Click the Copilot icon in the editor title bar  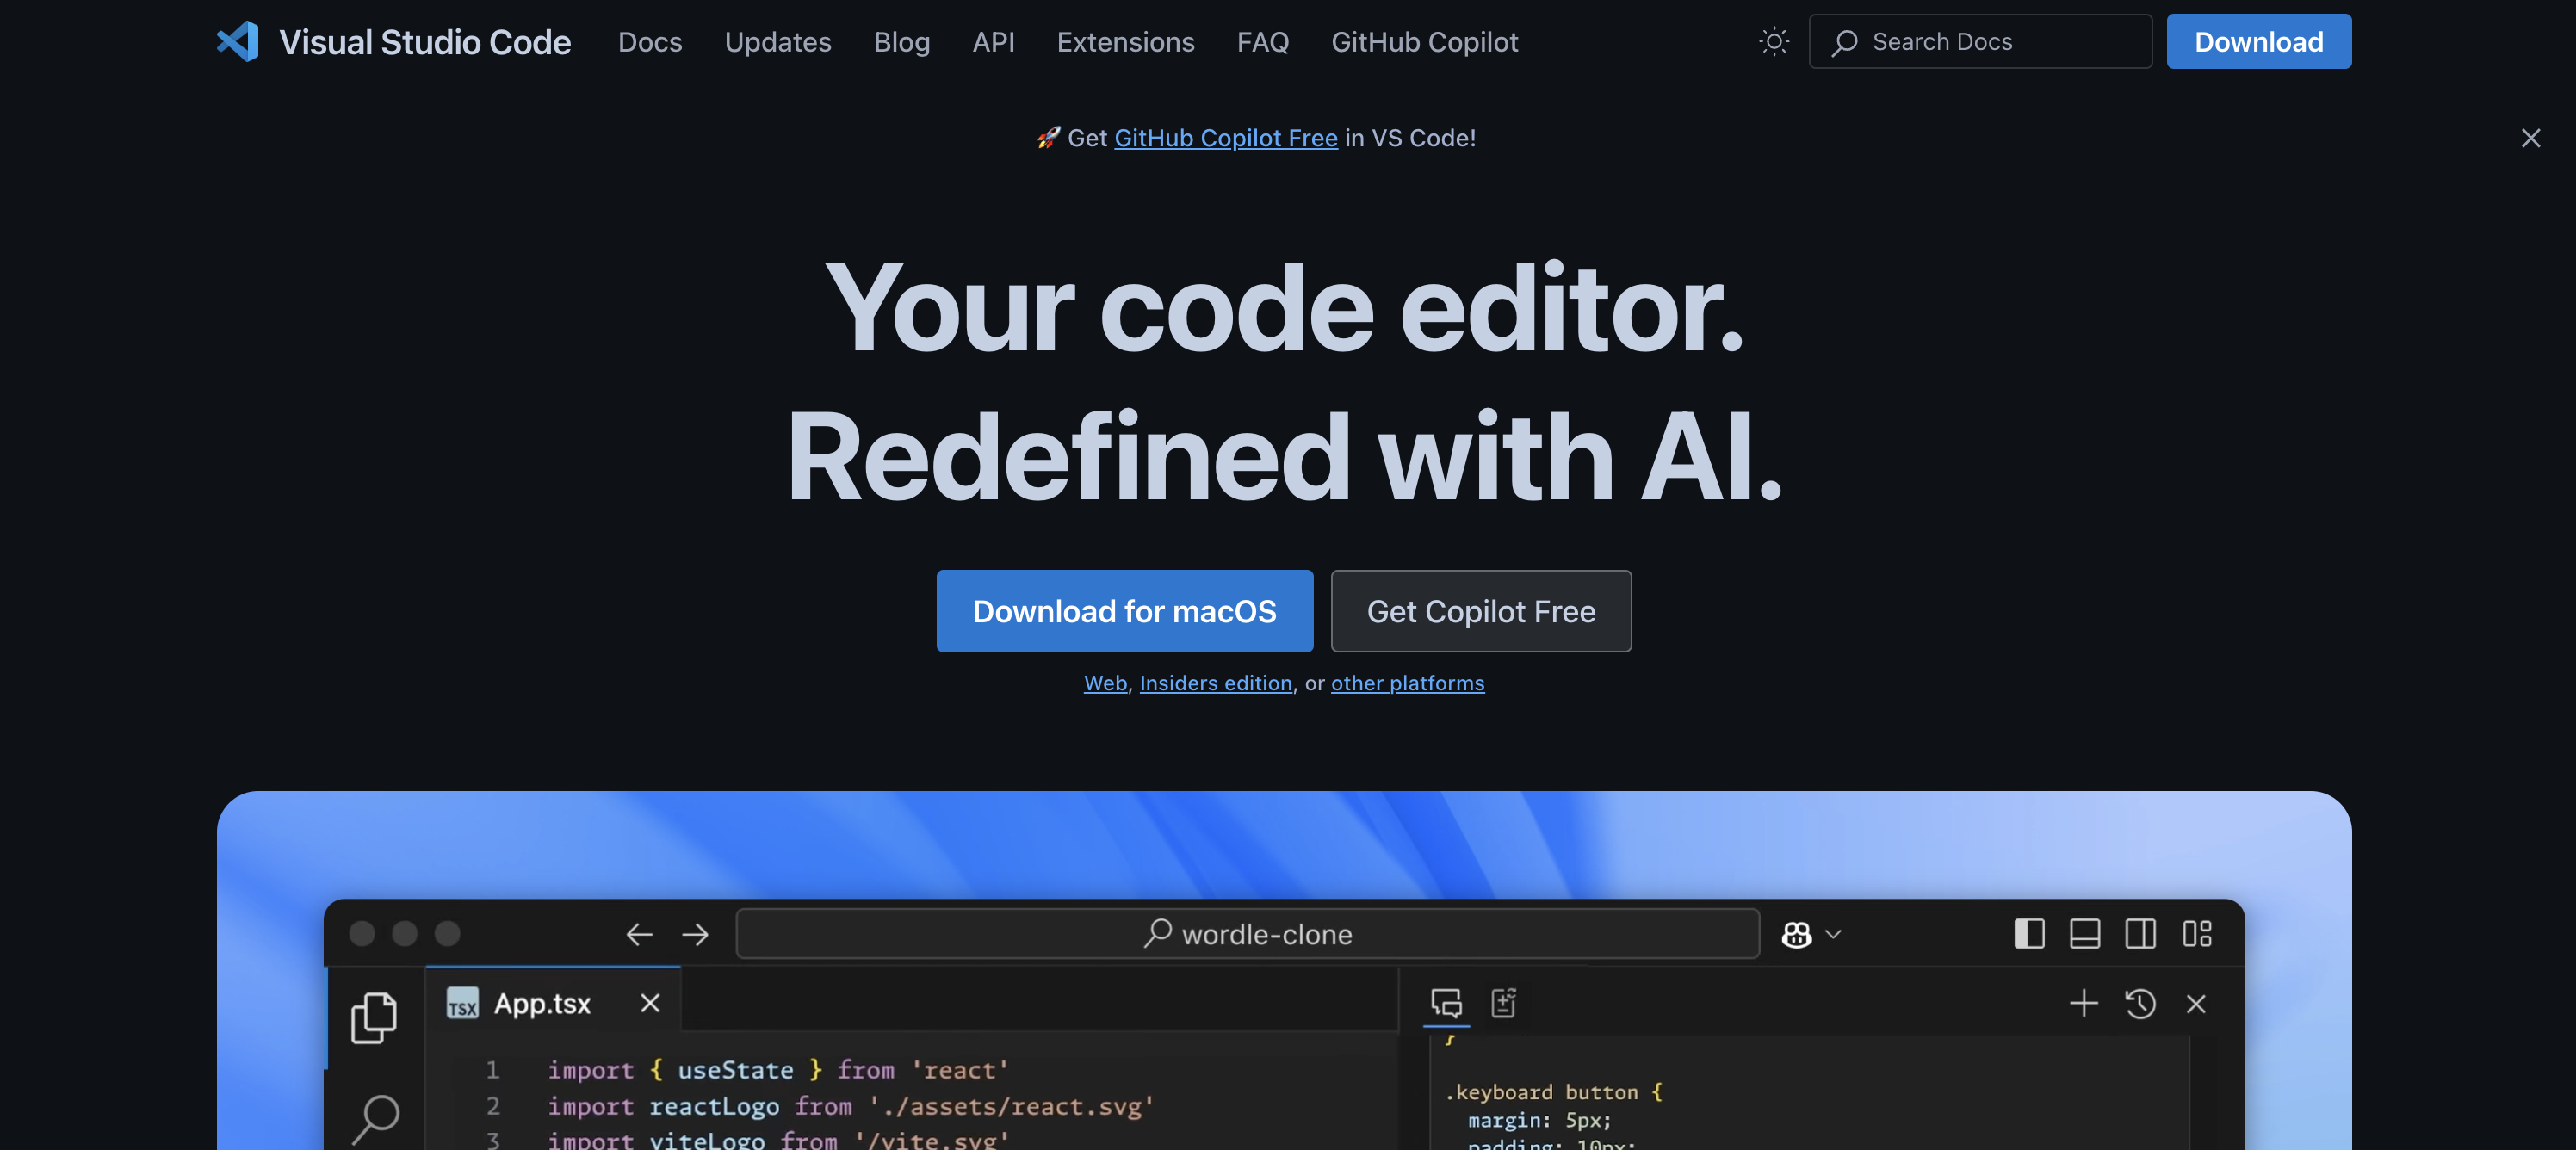(x=1797, y=934)
